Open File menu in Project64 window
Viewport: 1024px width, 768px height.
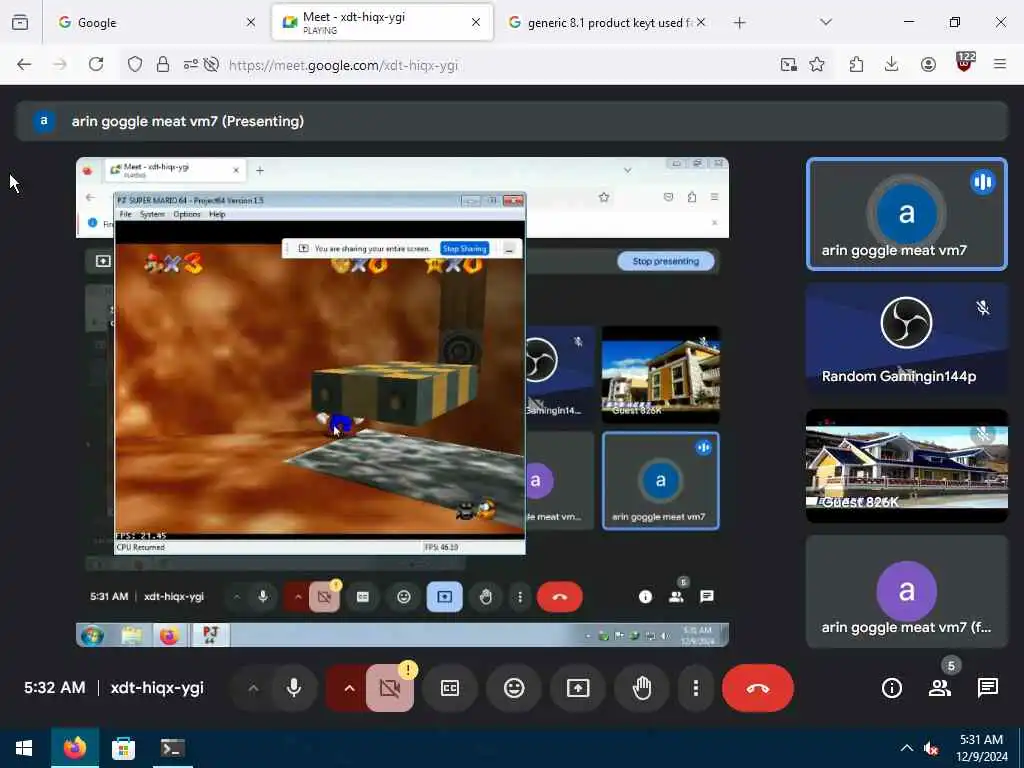[125, 214]
